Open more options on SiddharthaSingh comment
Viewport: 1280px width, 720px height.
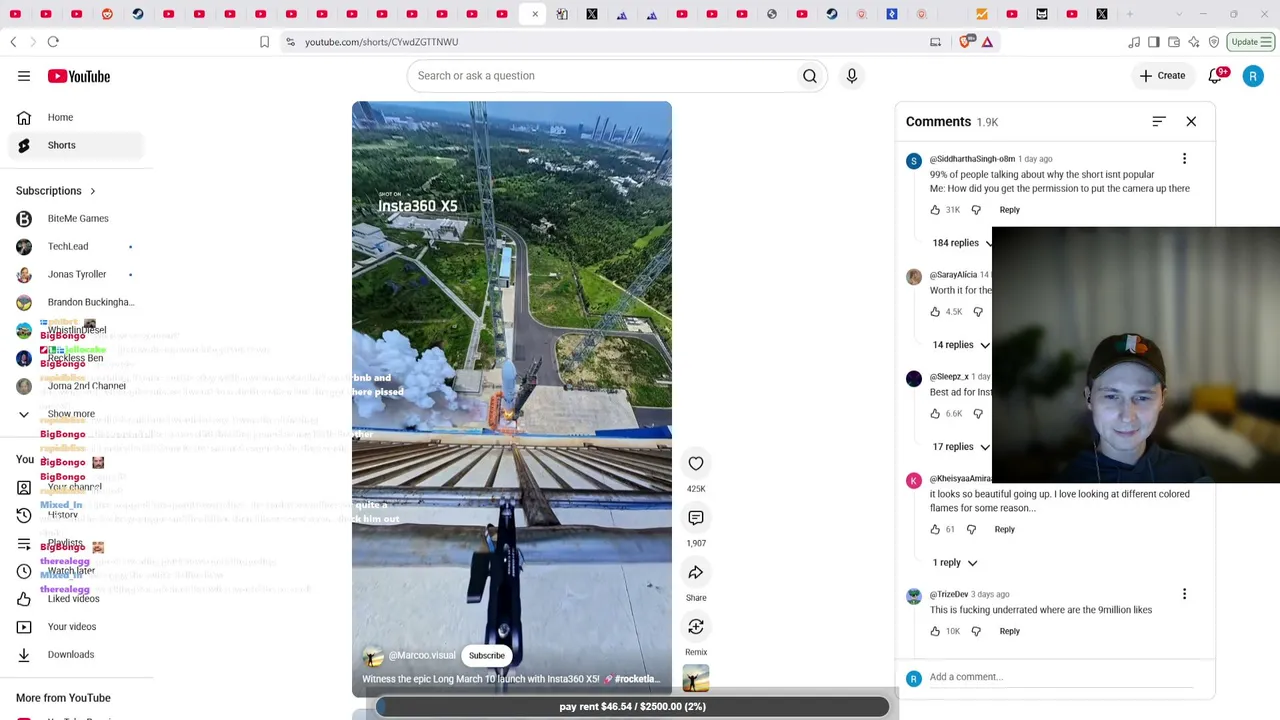click(1184, 159)
